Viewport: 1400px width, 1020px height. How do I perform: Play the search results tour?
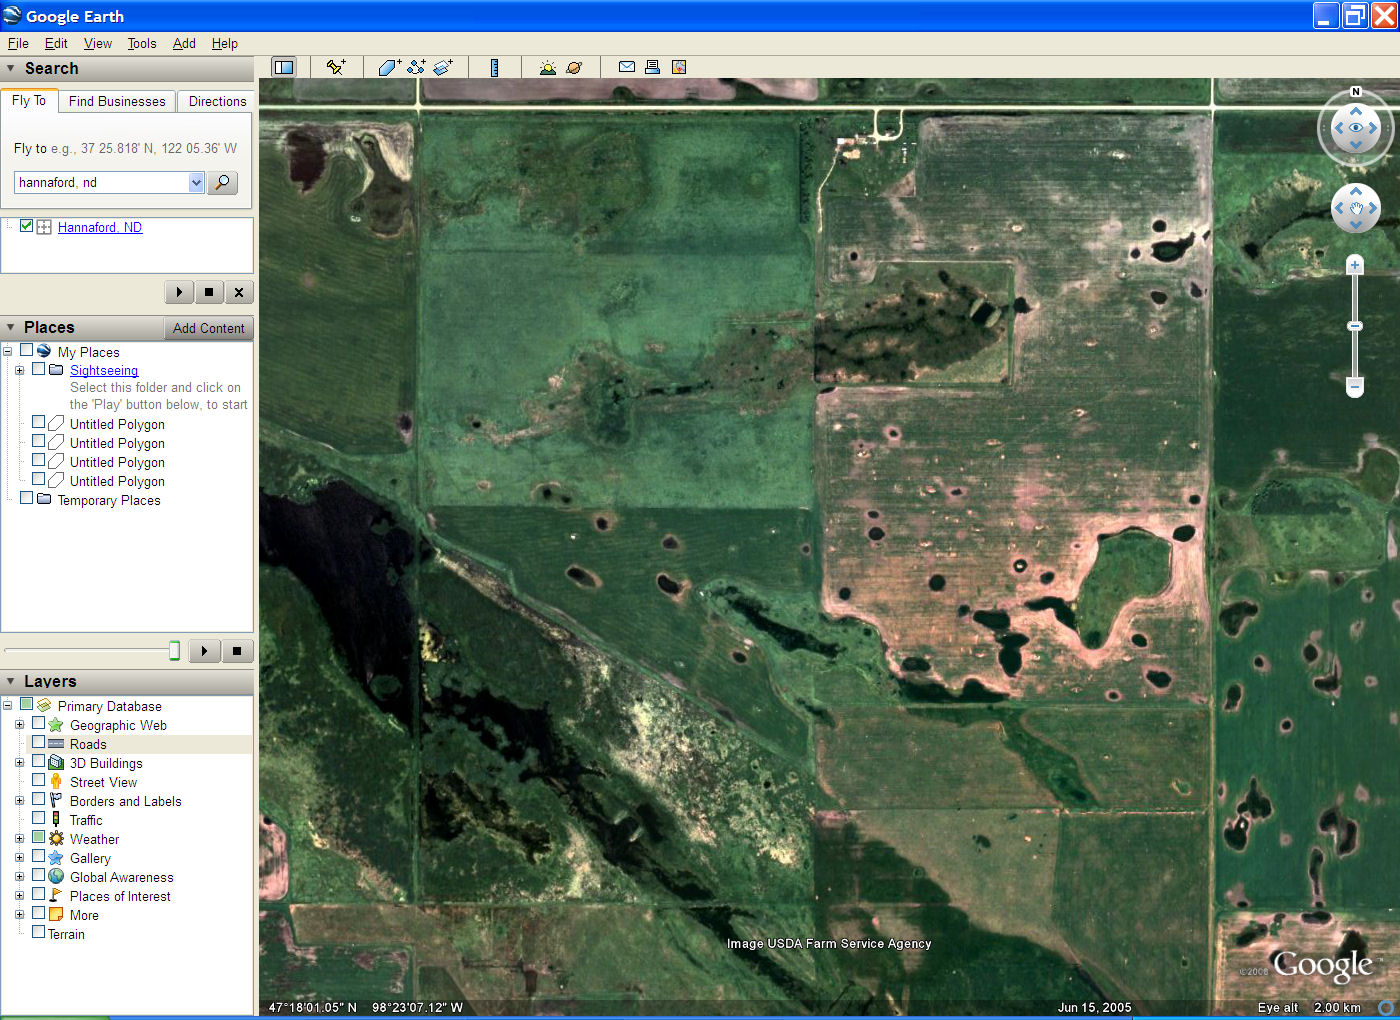pos(179,292)
